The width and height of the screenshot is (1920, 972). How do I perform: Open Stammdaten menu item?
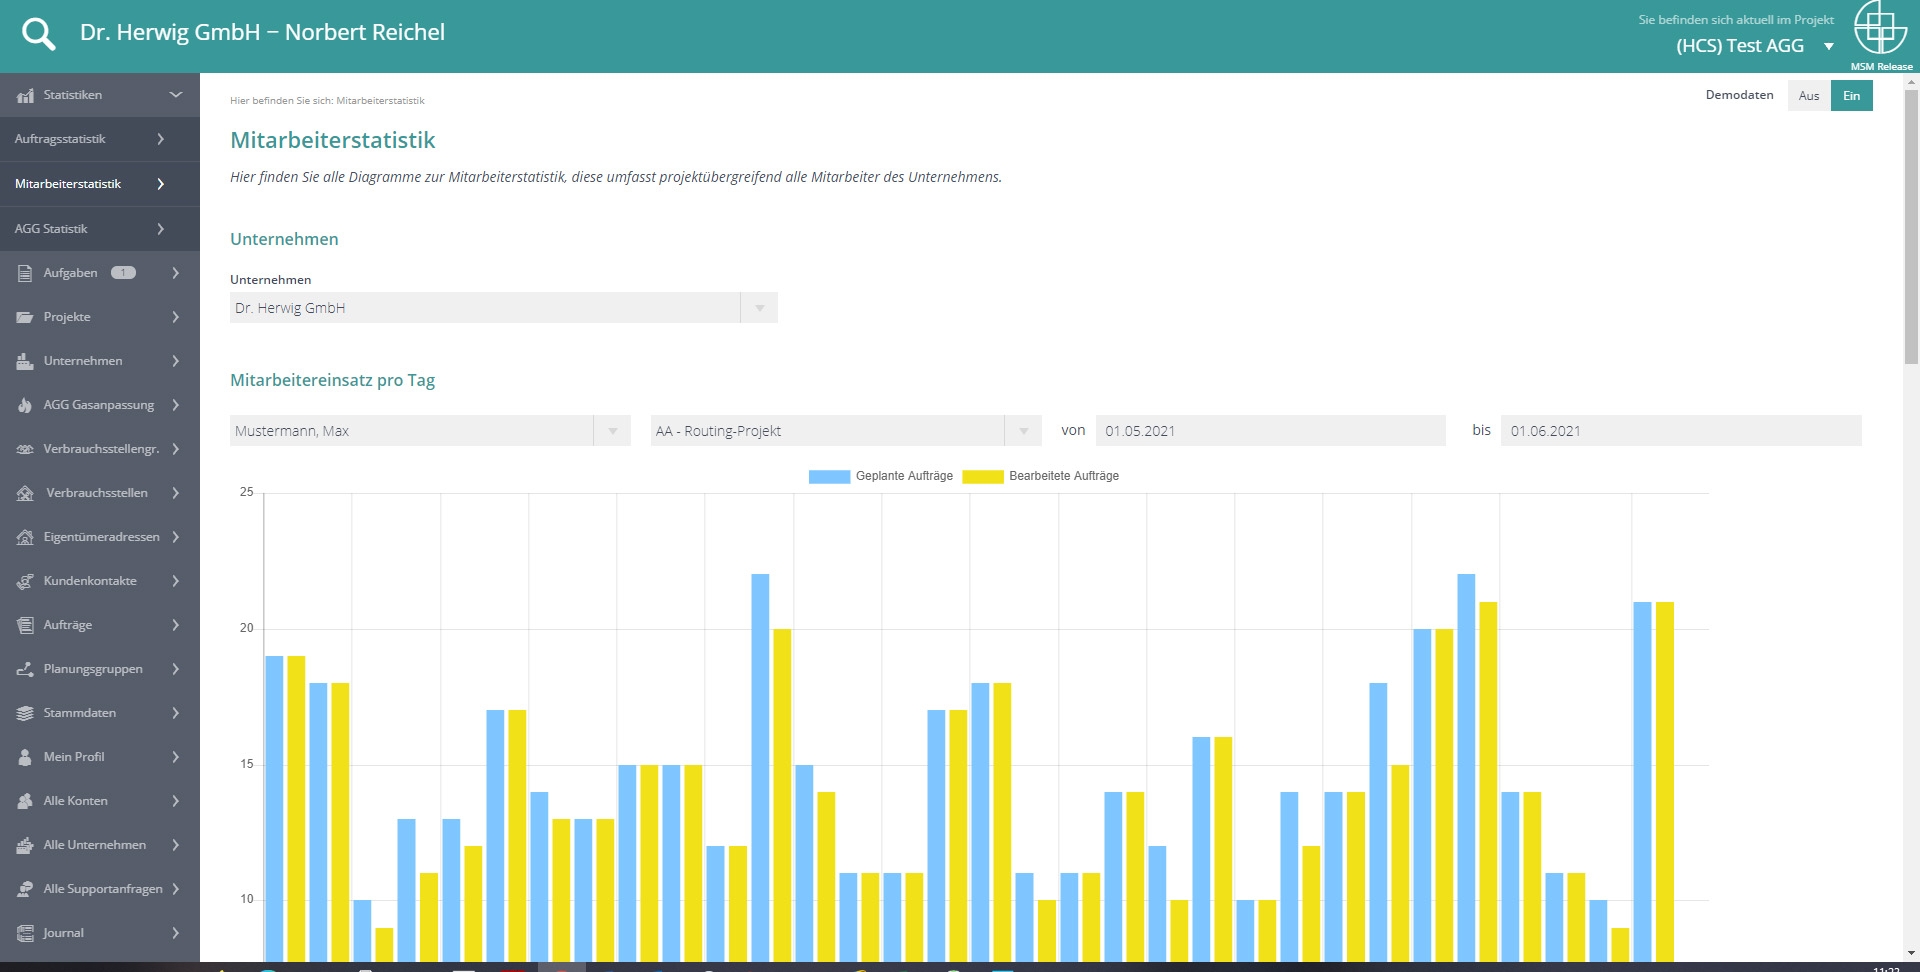pos(100,713)
